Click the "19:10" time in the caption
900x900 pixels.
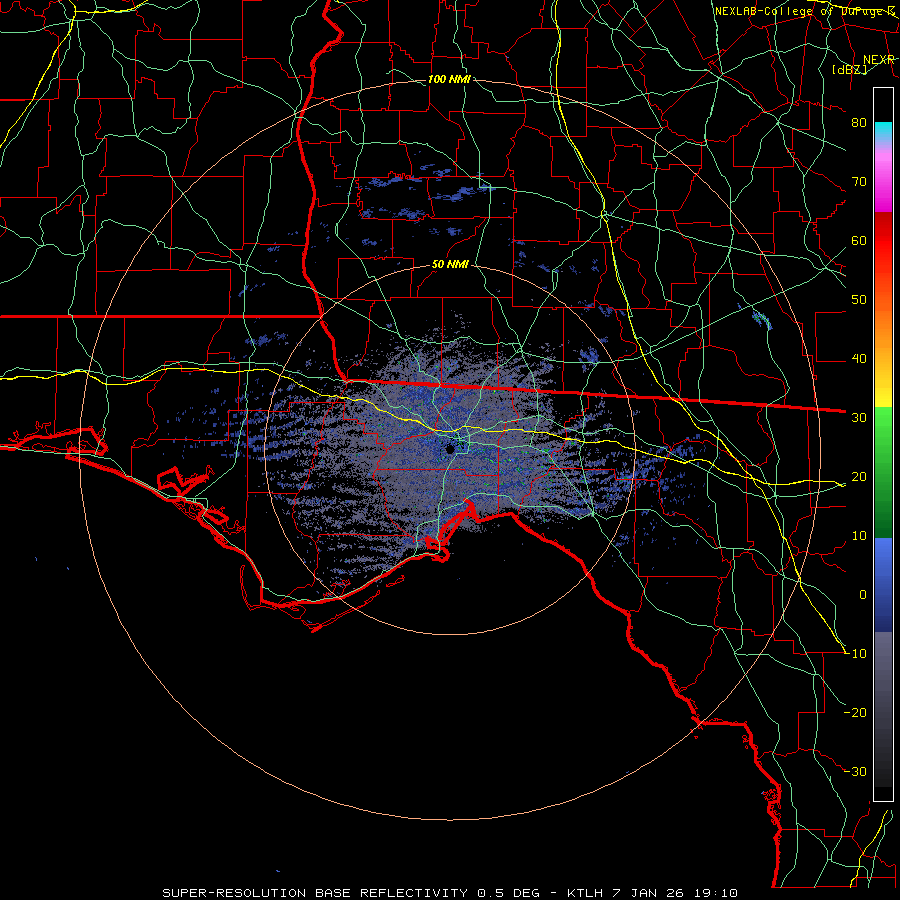(x=715, y=893)
